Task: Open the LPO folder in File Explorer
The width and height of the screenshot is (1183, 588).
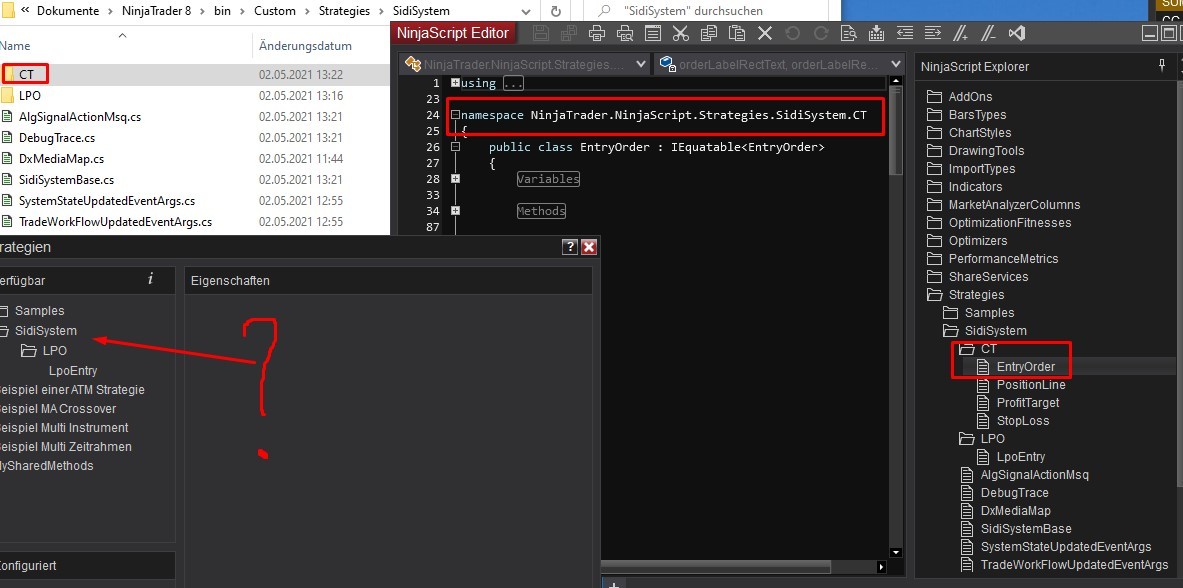Action: [x=29, y=96]
